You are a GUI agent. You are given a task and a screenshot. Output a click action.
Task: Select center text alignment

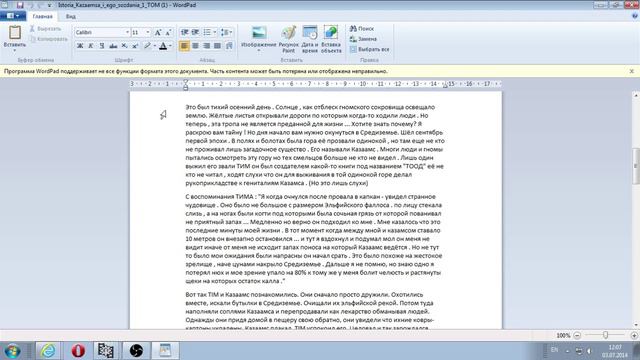[x=196, y=46]
